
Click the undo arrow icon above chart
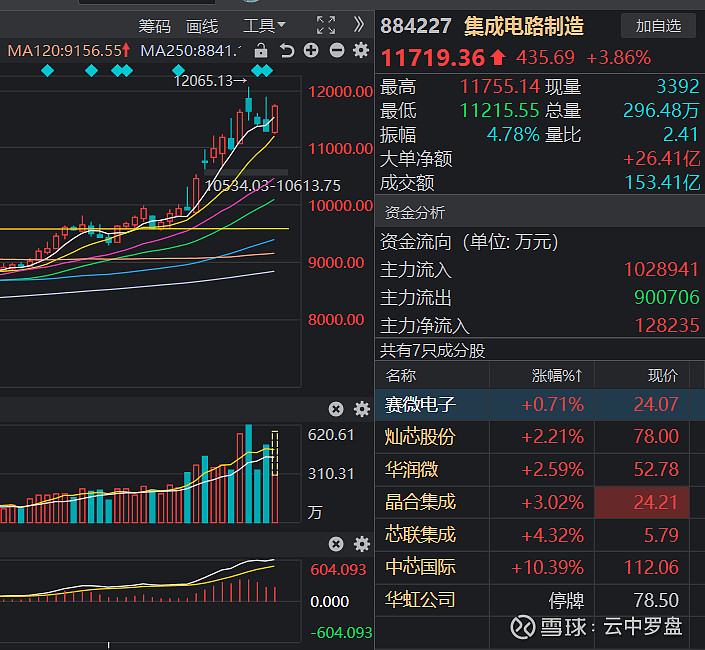(x=287, y=50)
